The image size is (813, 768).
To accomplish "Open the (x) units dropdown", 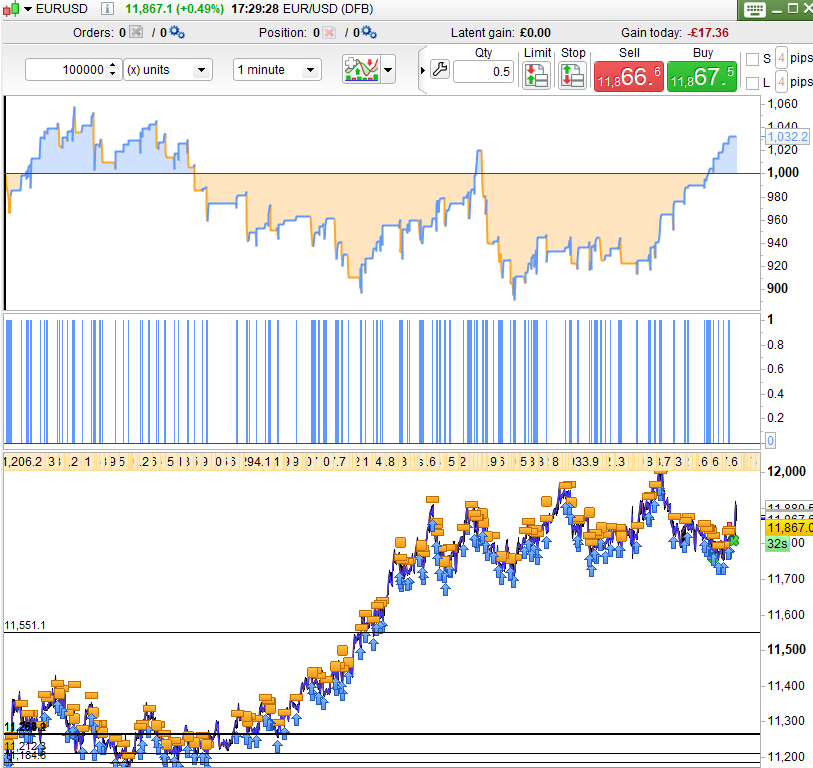I will 167,69.
